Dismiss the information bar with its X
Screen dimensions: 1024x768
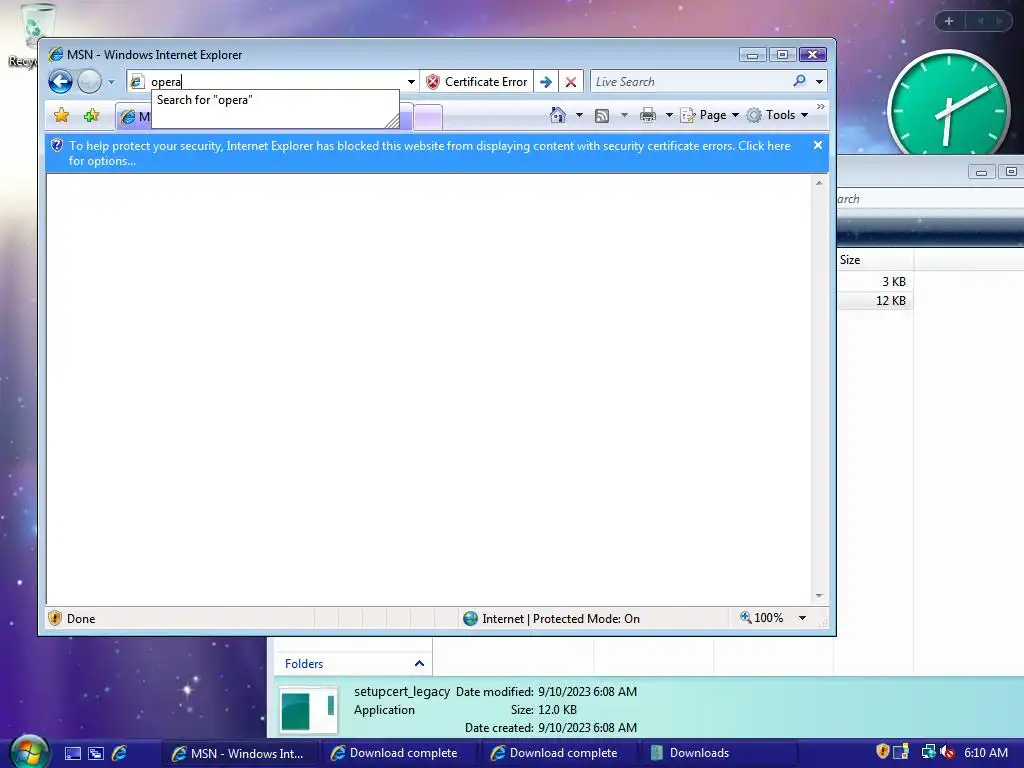click(x=818, y=145)
